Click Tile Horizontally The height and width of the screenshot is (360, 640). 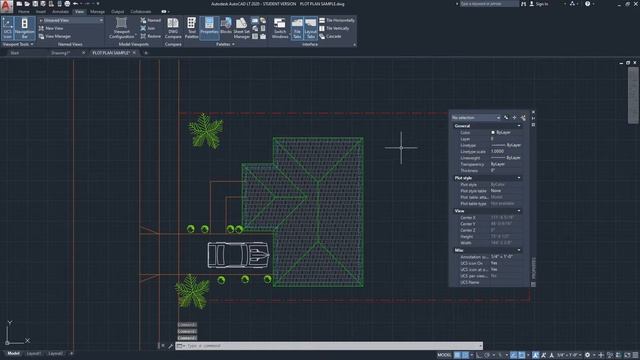point(337,20)
